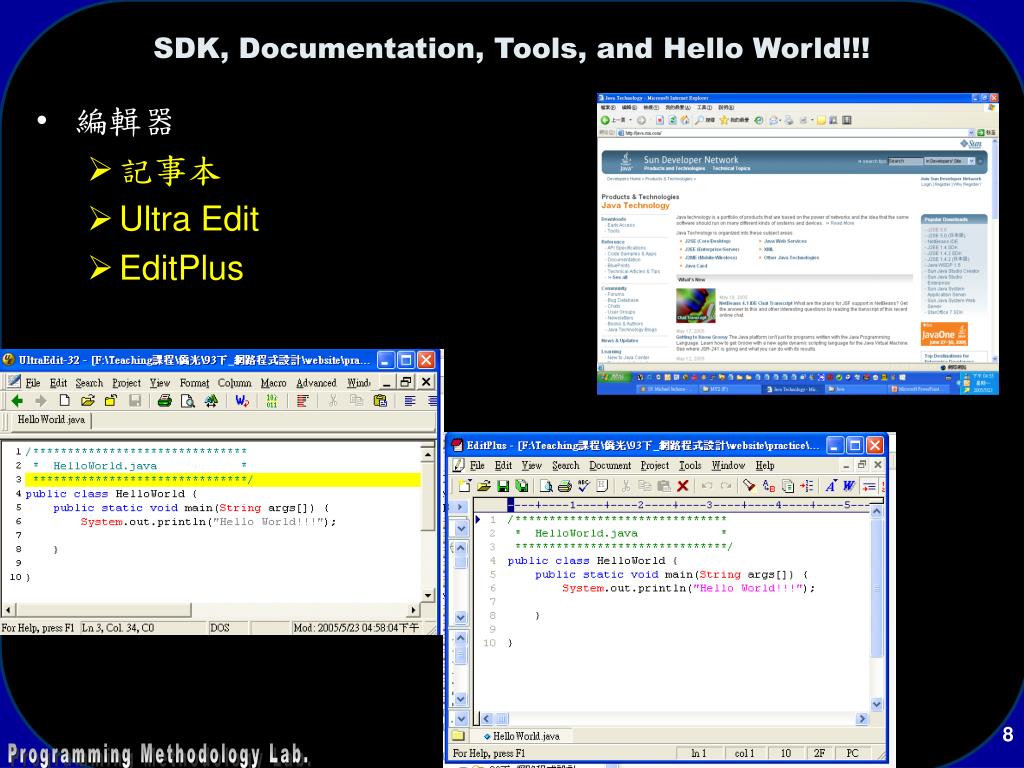Viewport: 1024px width, 768px height.
Task: Open UltraEdit Advanced menu
Action: 316,383
